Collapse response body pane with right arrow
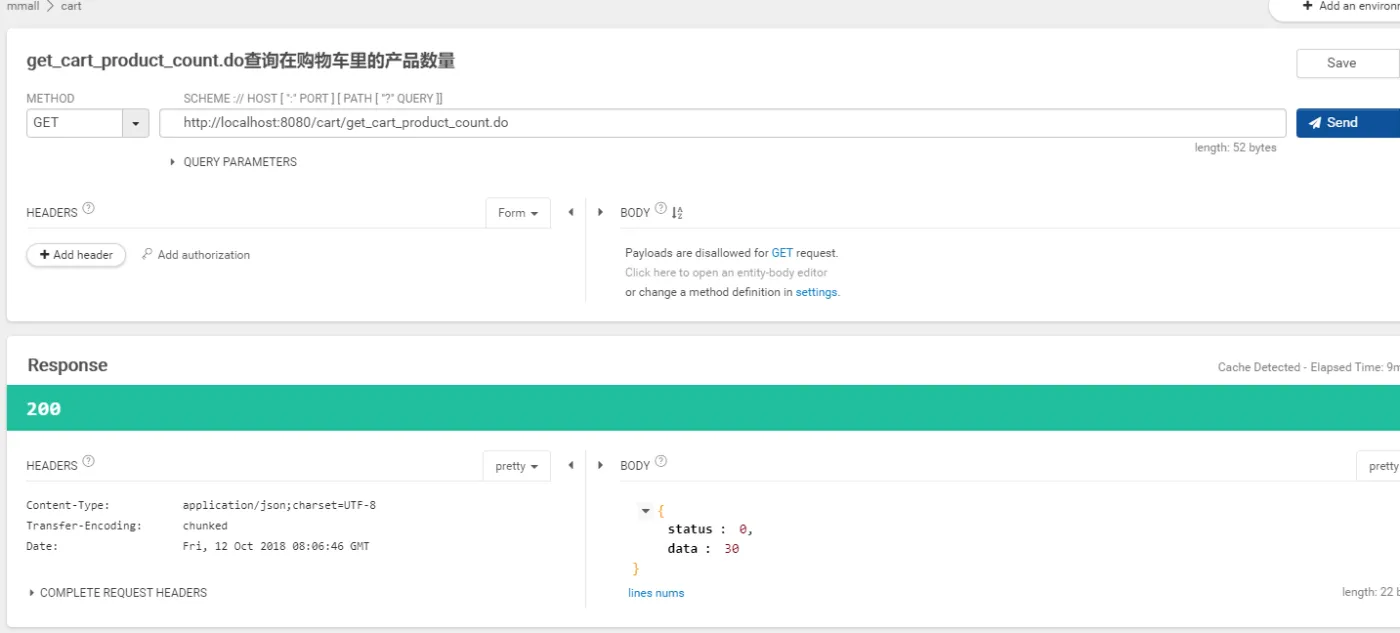Viewport: 1400px width, 633px height. click(x=600, y=465)
